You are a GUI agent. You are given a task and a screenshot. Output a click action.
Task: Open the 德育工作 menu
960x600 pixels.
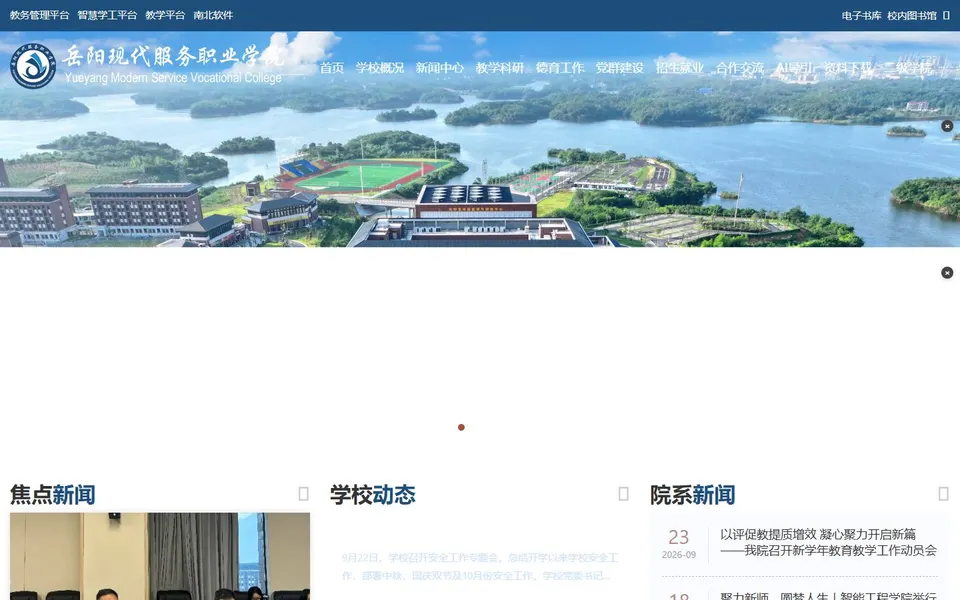560,68
